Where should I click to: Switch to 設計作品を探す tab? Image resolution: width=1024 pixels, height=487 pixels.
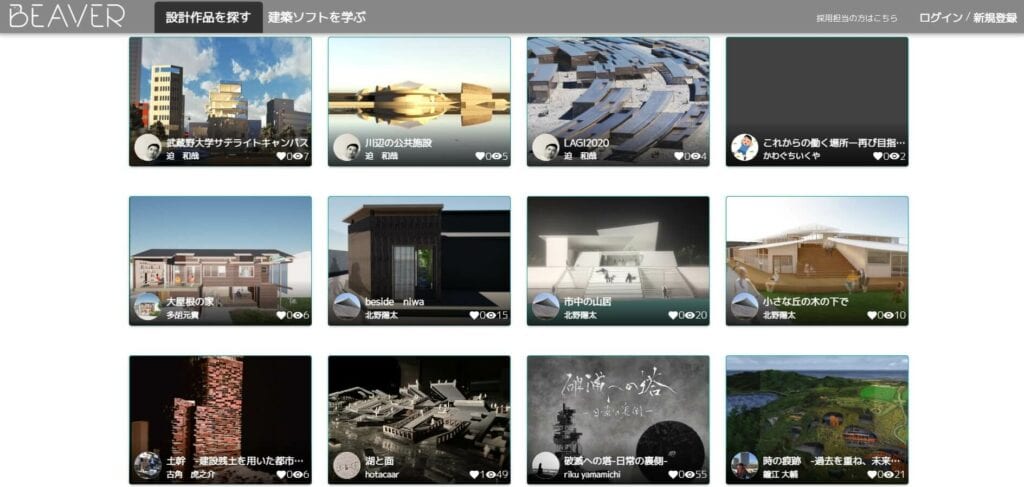pyautogui.click(x=208, y=18)
